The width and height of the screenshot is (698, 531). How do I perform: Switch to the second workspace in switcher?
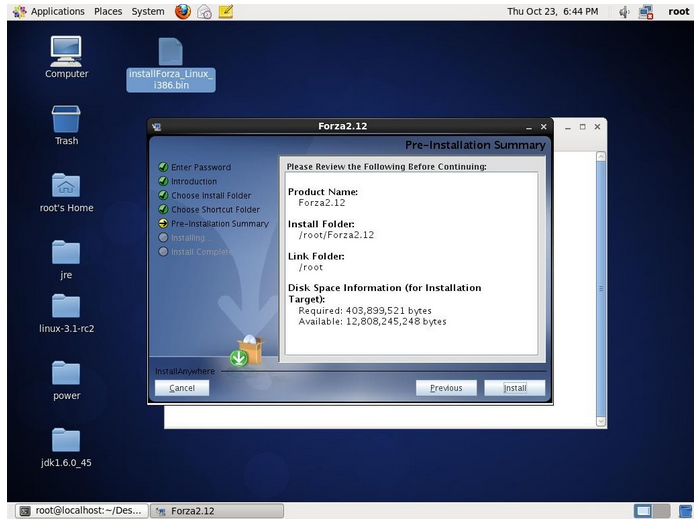click(661, 511)
